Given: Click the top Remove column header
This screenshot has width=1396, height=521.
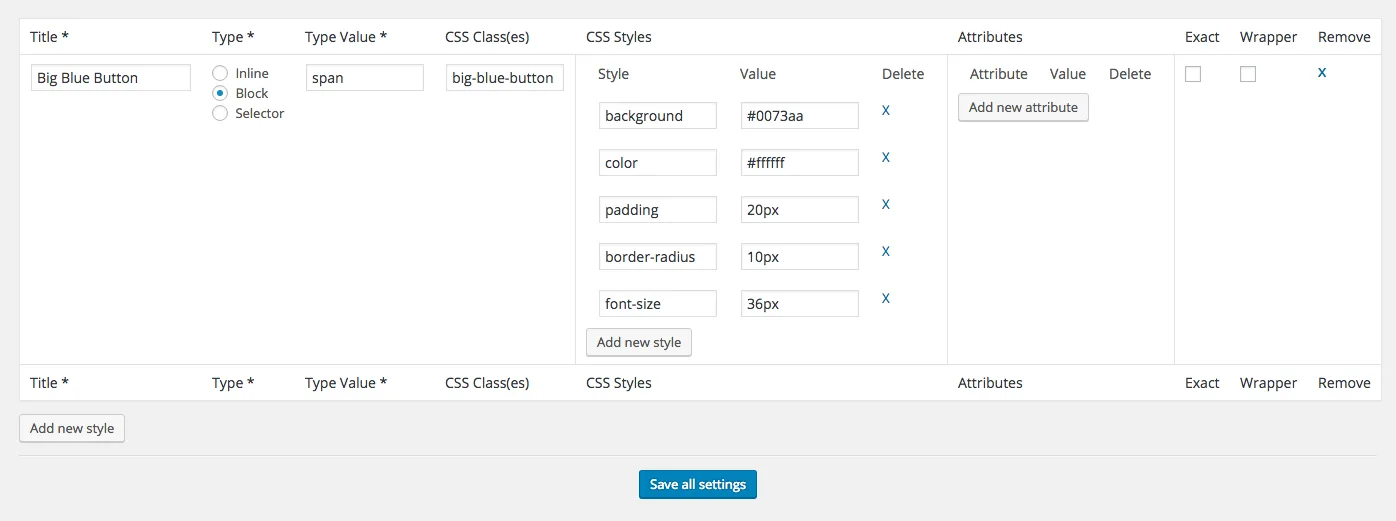Looking at the screenshot, I should point(1344,37).
